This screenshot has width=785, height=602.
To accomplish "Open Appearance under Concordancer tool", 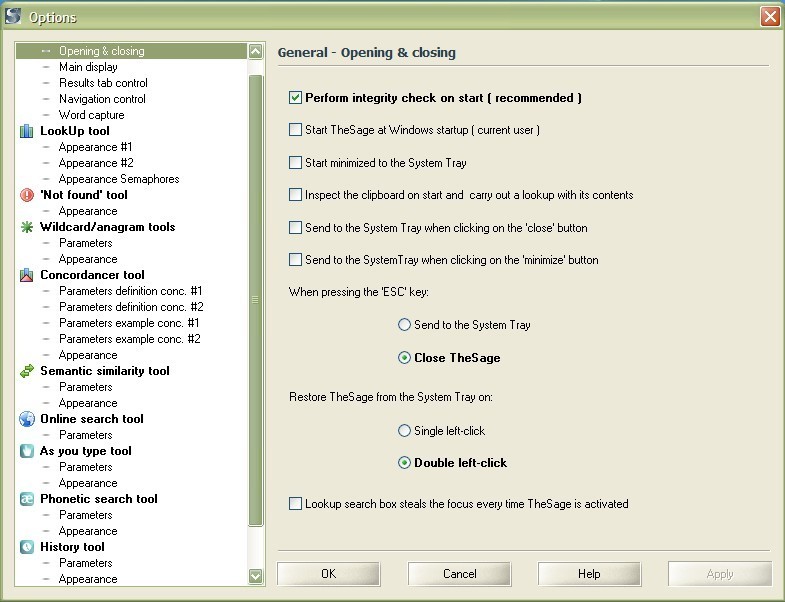I will tap(88, 355).
